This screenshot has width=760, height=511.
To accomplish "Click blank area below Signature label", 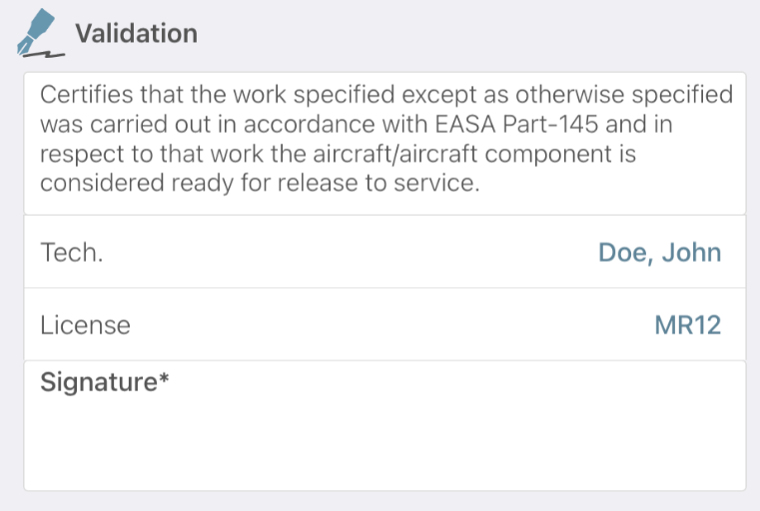I will coord(385,444).
